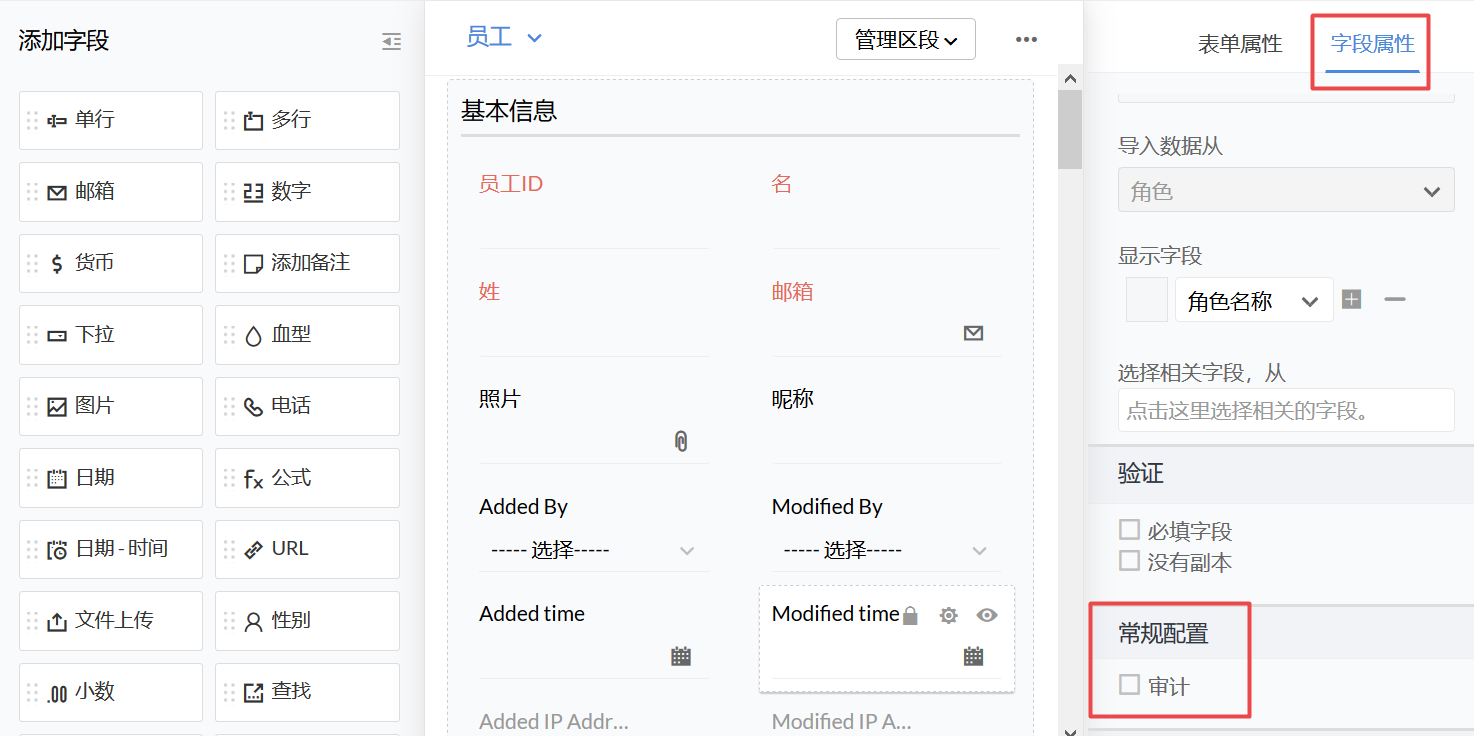Click the 员工ID input field
Viewport: 1474px width, 736px height.
(x=594, y=226)
